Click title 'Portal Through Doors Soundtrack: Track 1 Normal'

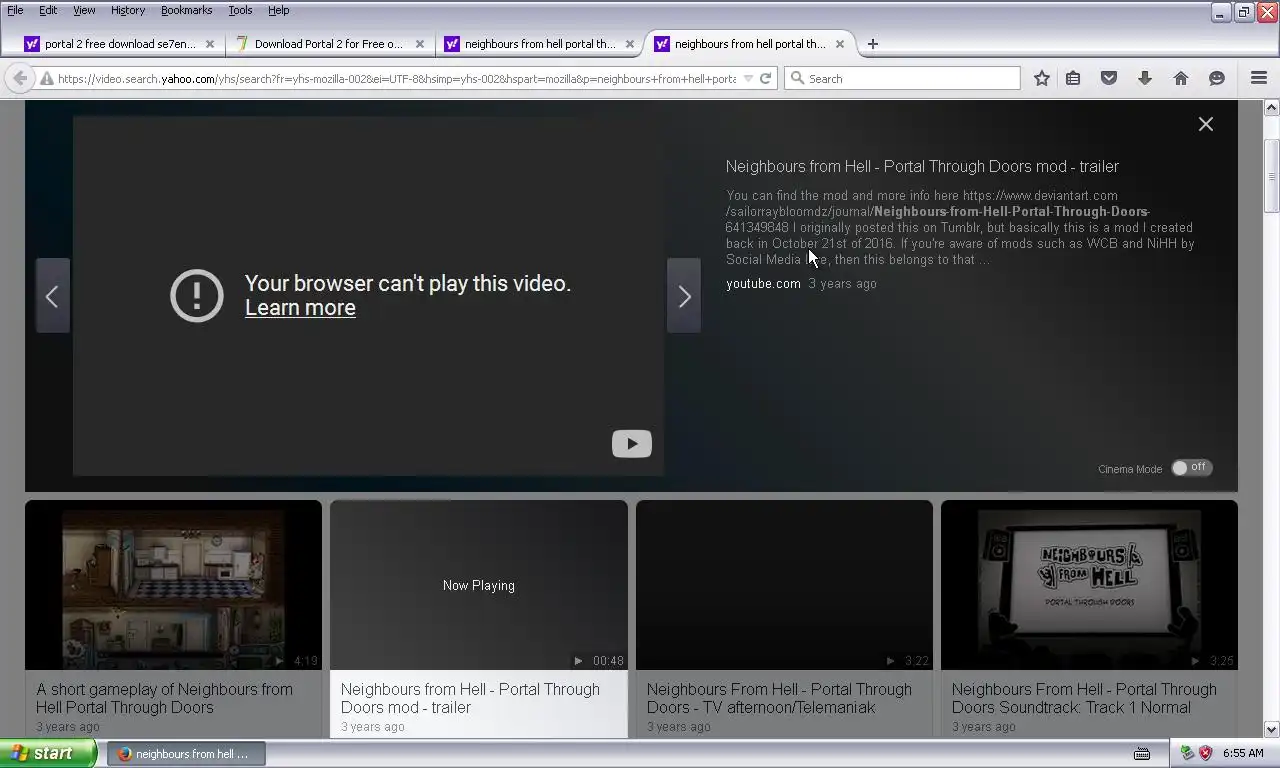click(1084, 698)
